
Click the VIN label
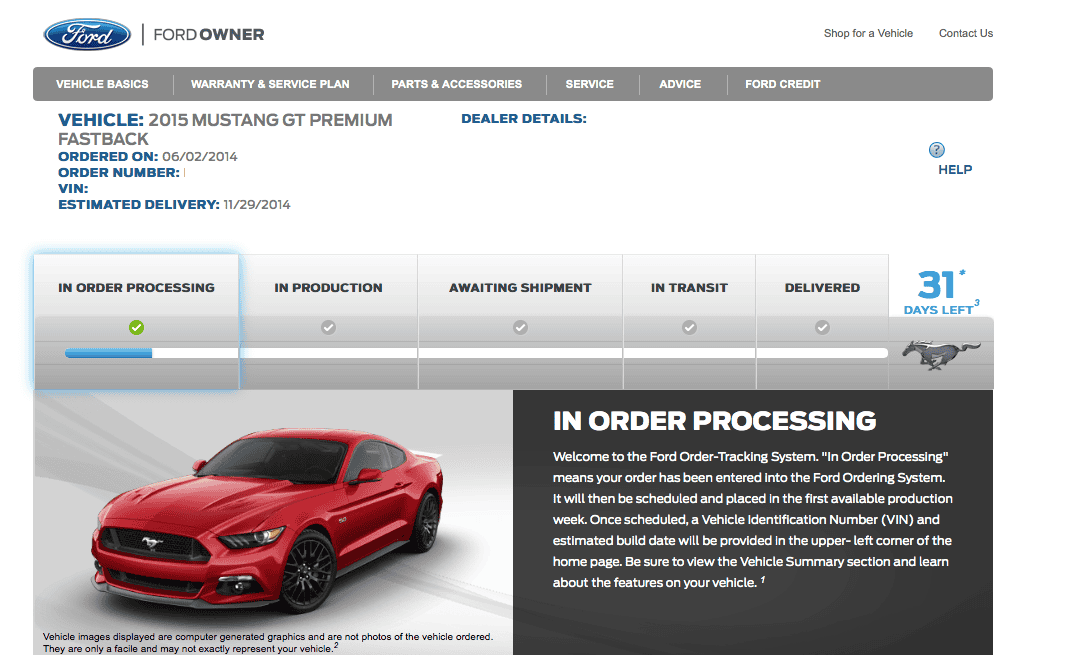tap(73, 189)
